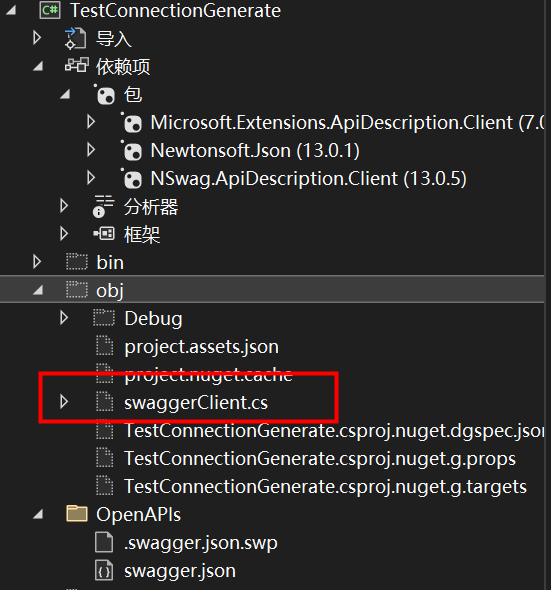Click the analyzers icon next to 分析器
The image size is (551, 590).
tap(103, 206)
